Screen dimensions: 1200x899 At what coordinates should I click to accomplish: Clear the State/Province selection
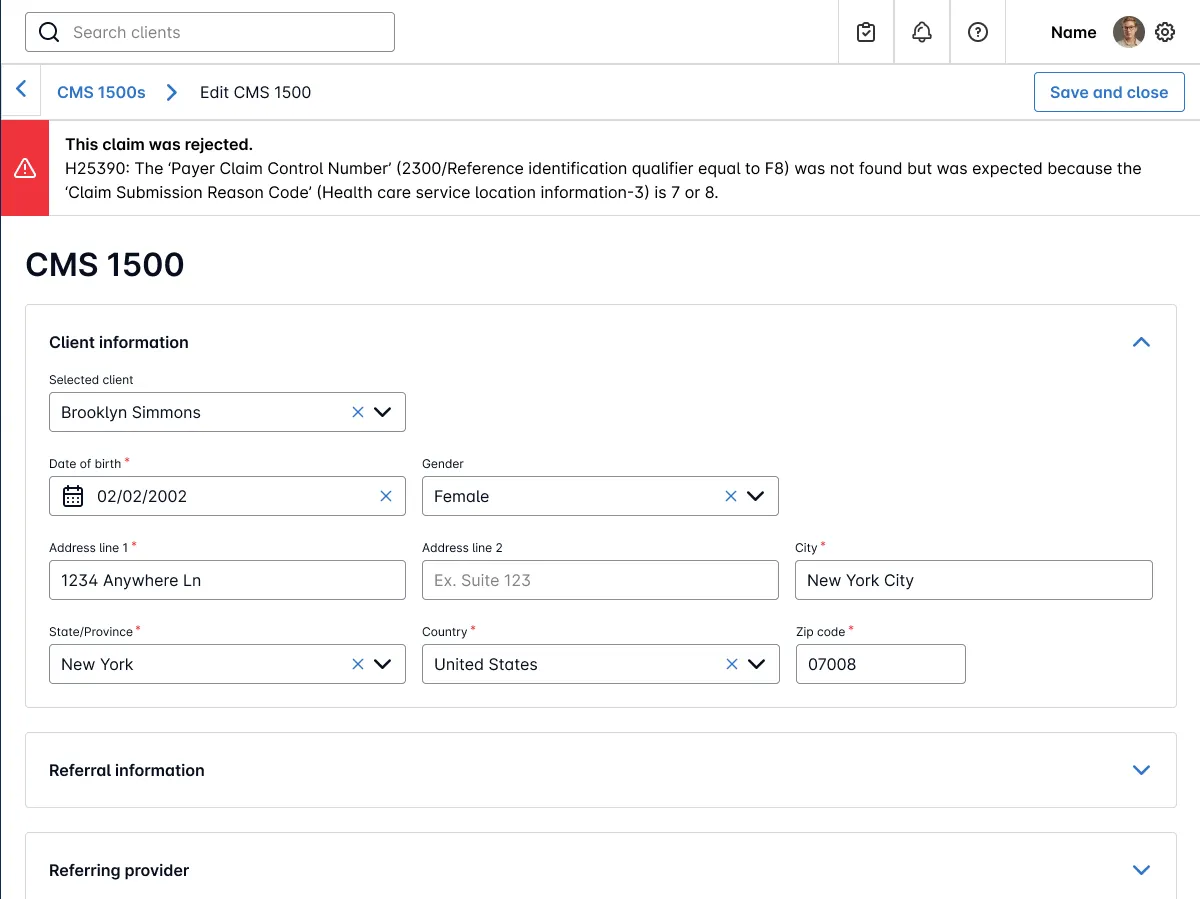point(357,664)
